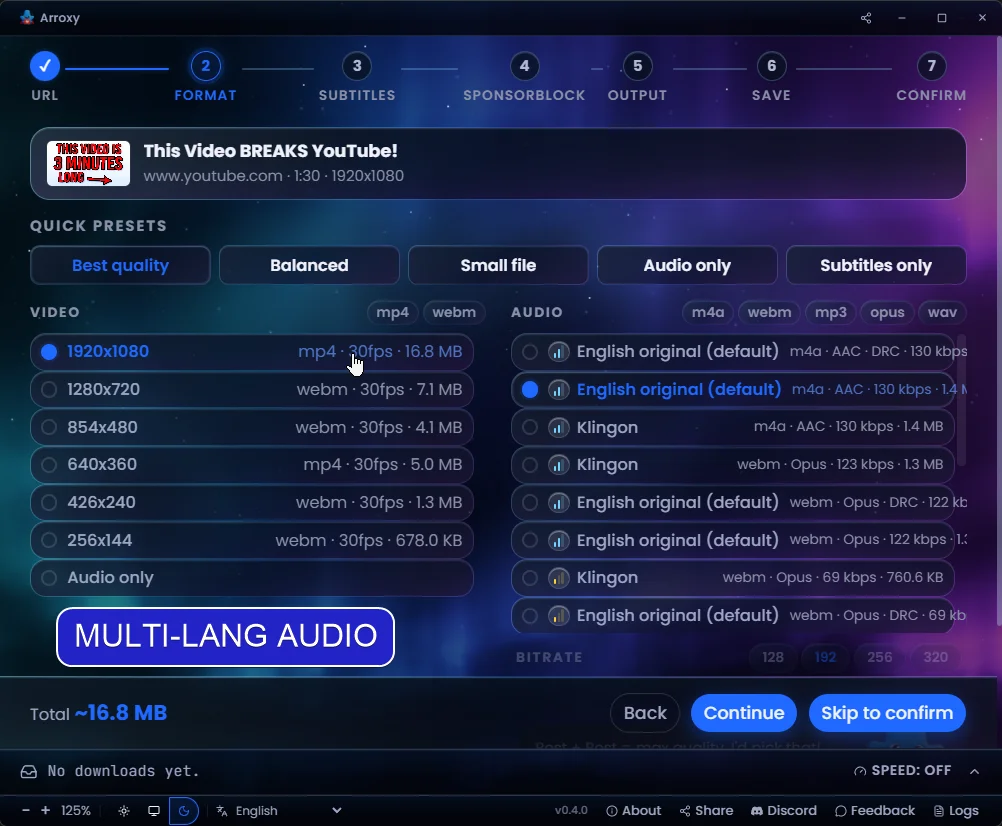Click audio icon on Klingon 123 kbps row
The image size is (1002, 826).
(559, 464)
